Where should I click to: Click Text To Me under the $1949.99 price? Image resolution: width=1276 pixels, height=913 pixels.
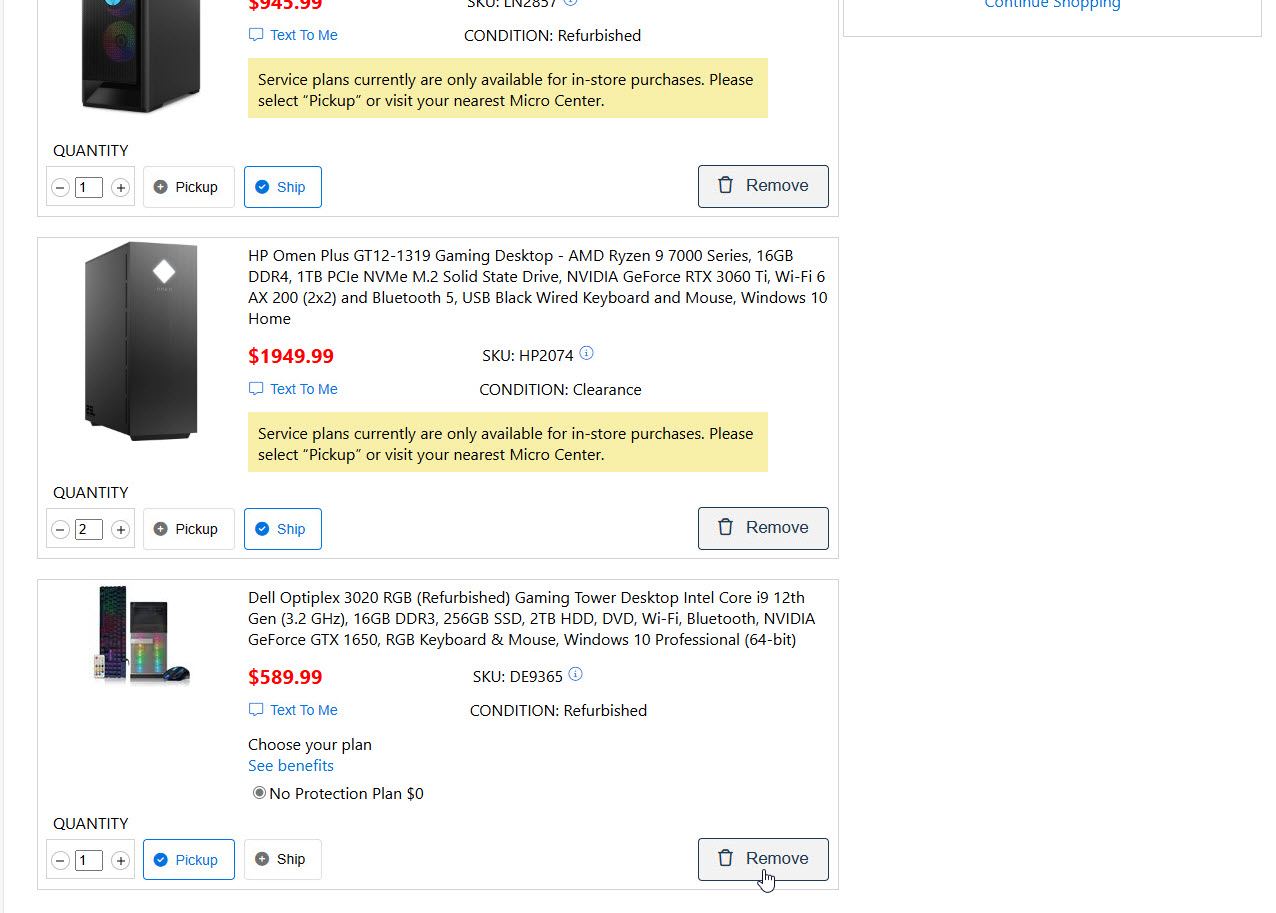[293, 389]
